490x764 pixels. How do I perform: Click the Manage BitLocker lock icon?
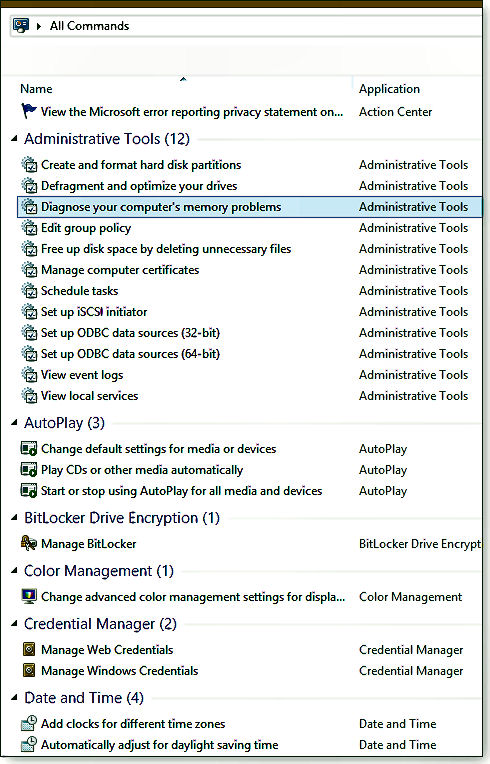click(x=29, y=543)
